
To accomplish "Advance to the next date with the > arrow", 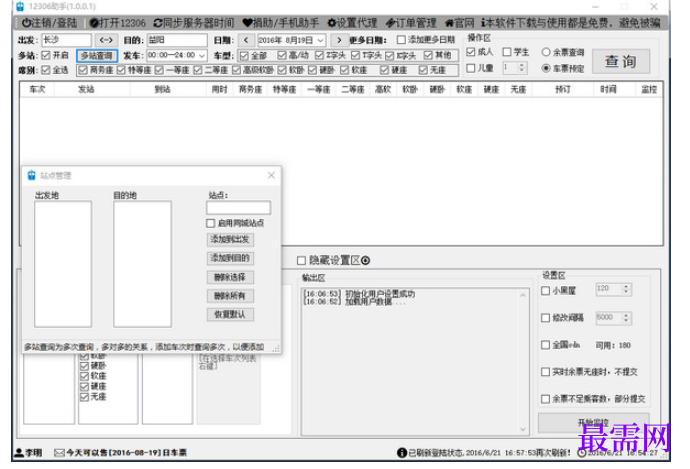I will pyautogui.click(x=339, y=40).
